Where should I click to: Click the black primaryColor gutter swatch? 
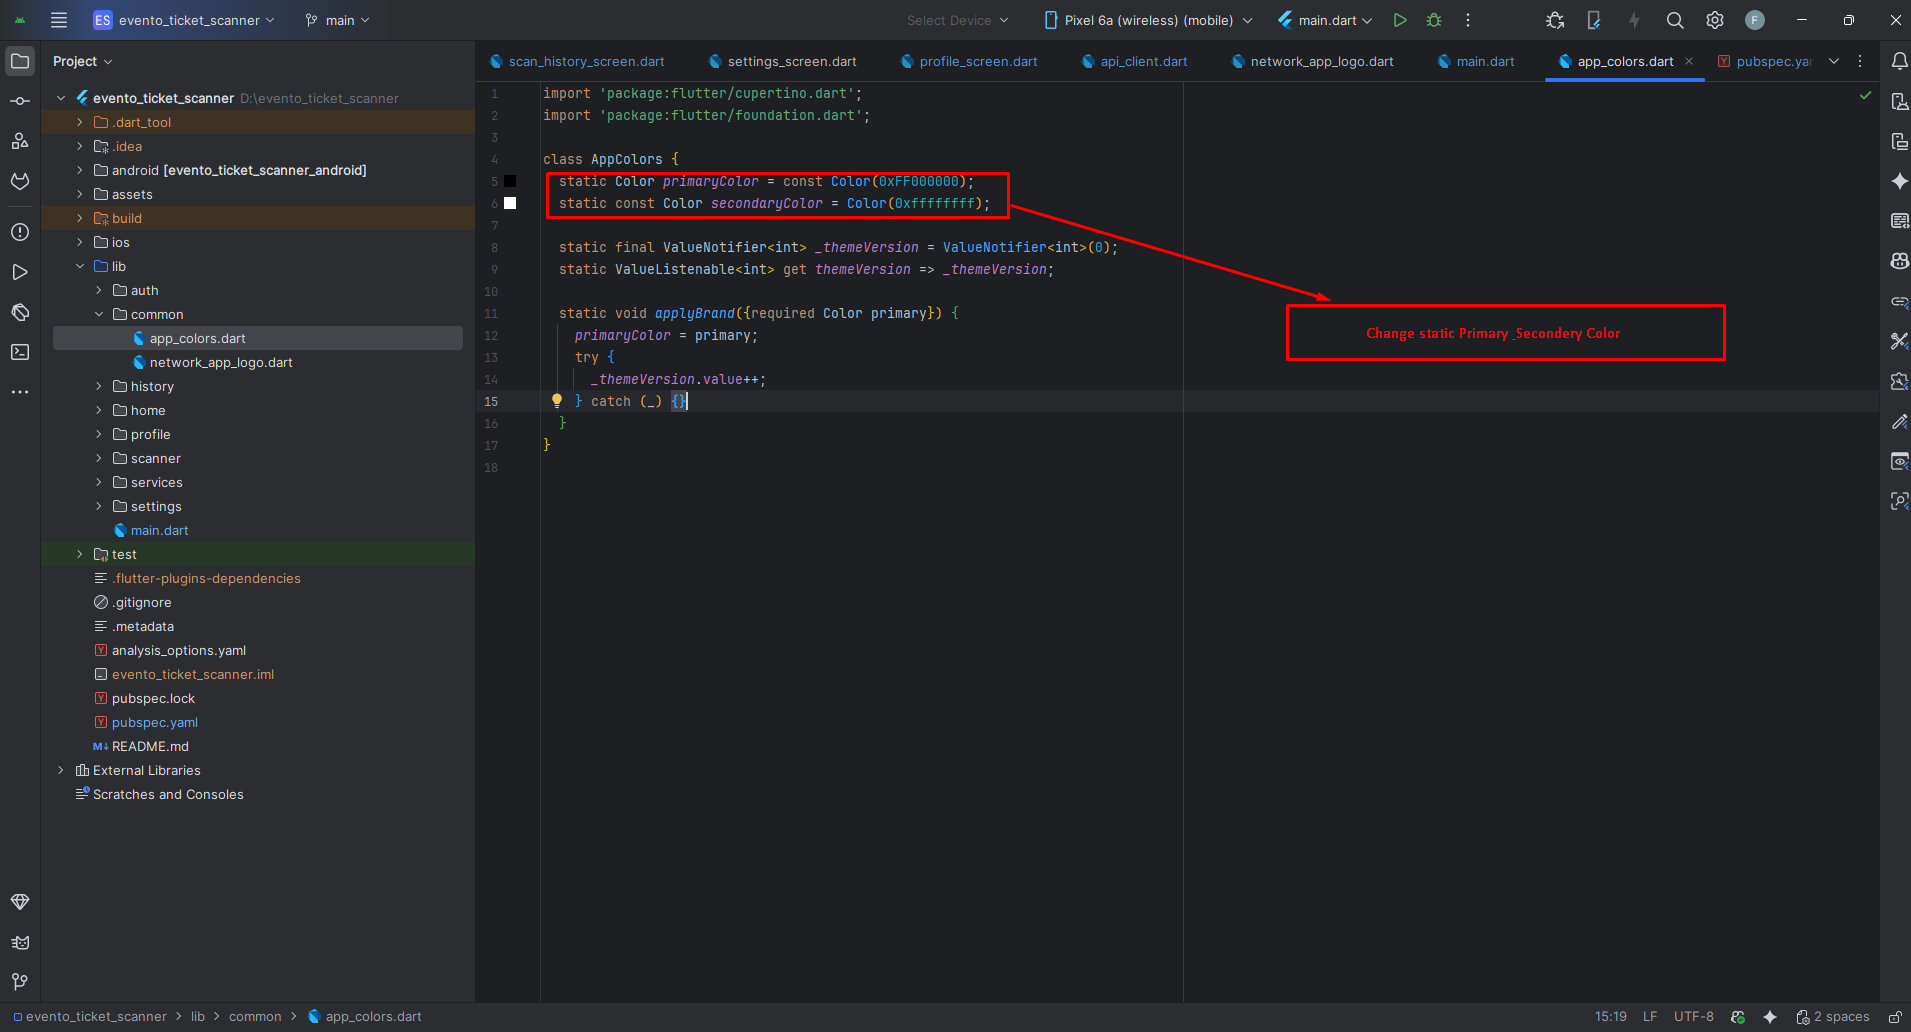click(x=510, y=181)
